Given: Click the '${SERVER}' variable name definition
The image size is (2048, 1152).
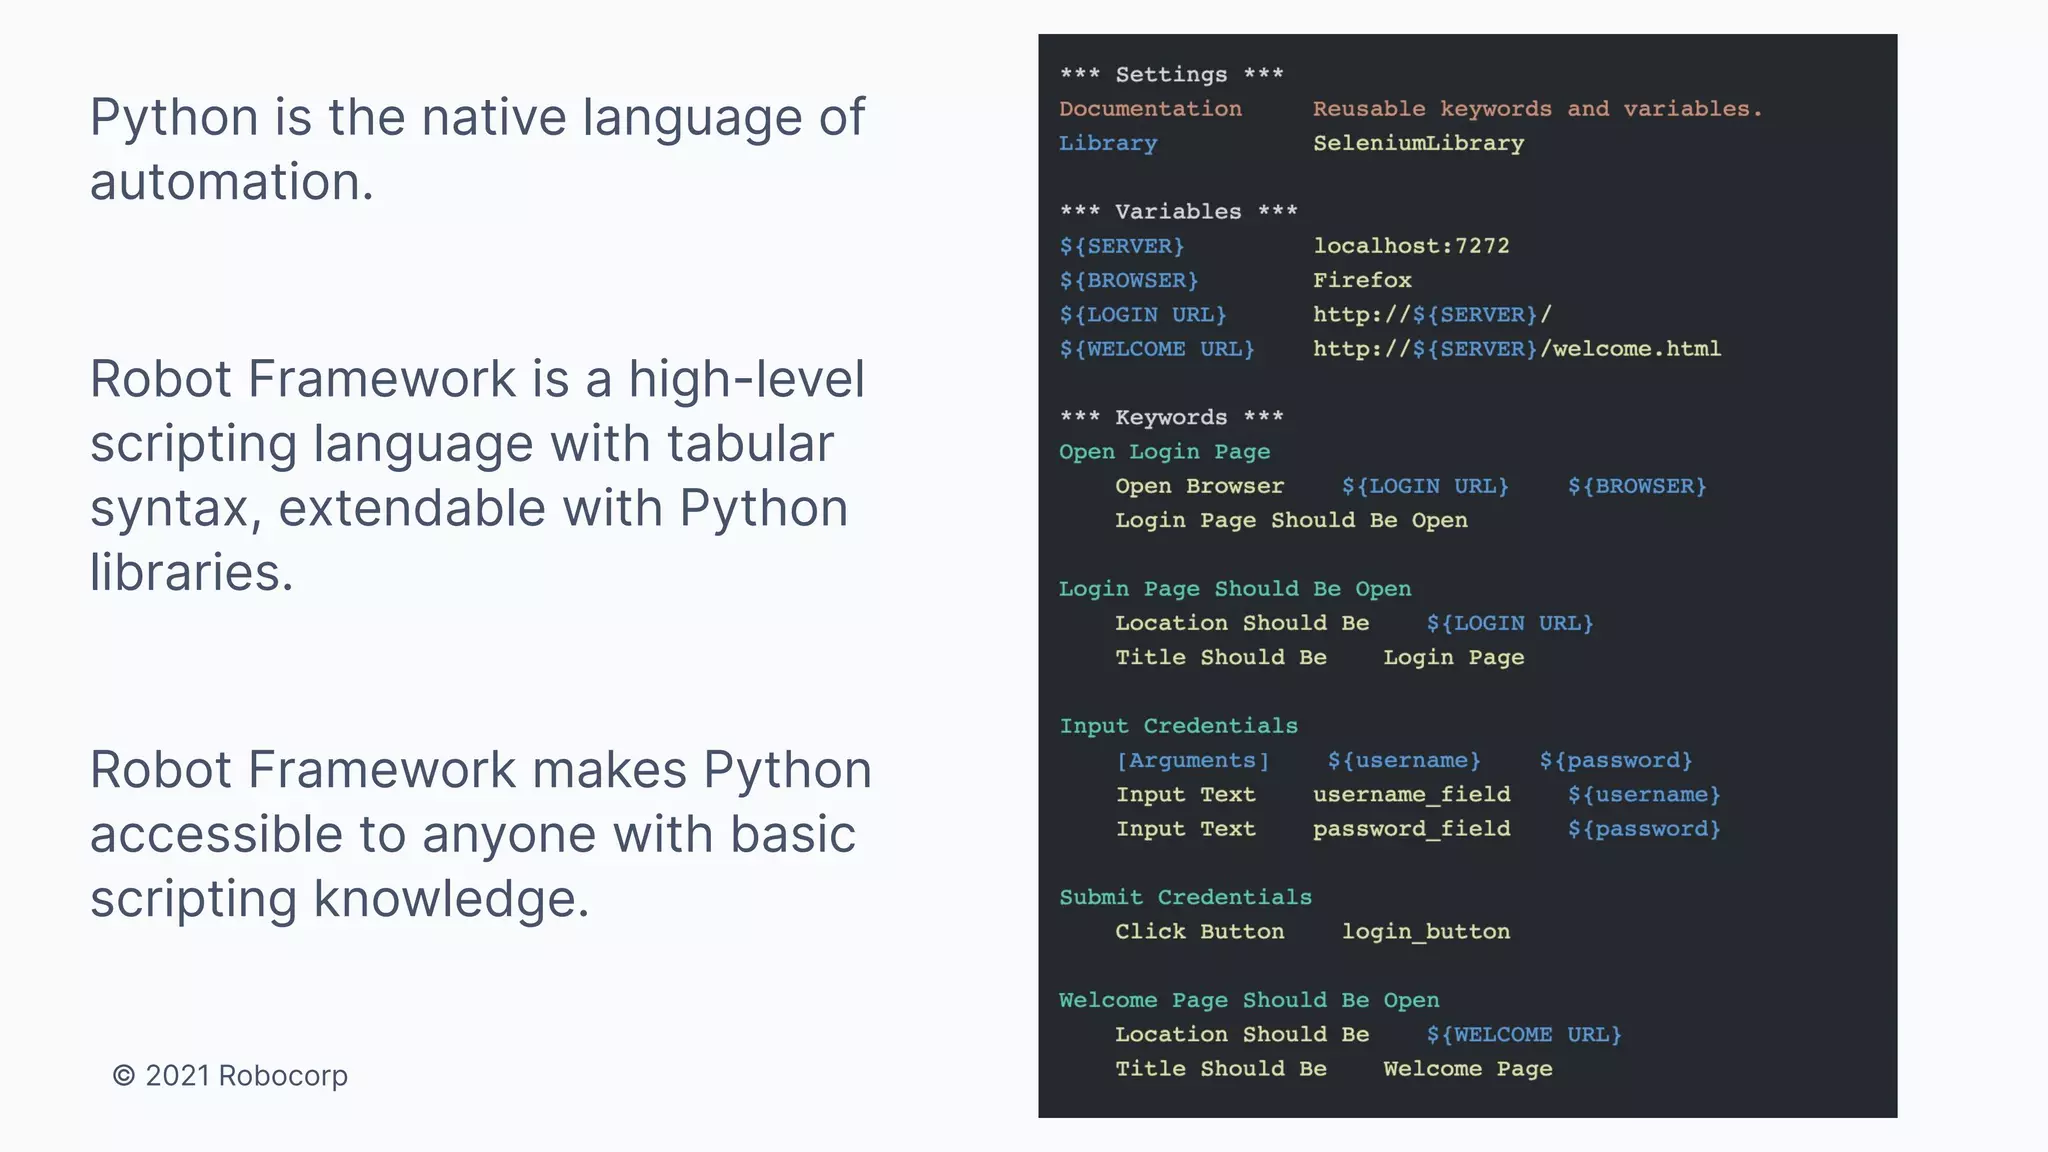Looking at the screenshot, I should (1122, 246).
